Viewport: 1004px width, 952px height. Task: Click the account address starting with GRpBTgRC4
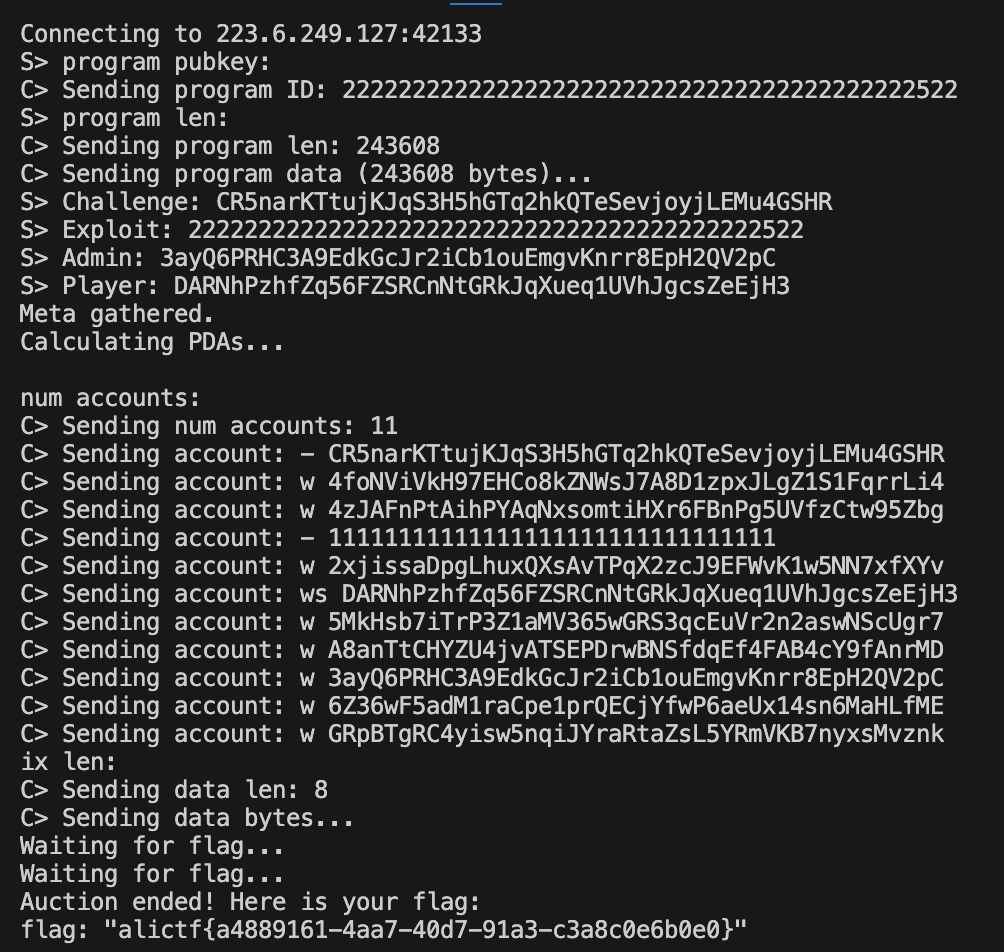635,734
